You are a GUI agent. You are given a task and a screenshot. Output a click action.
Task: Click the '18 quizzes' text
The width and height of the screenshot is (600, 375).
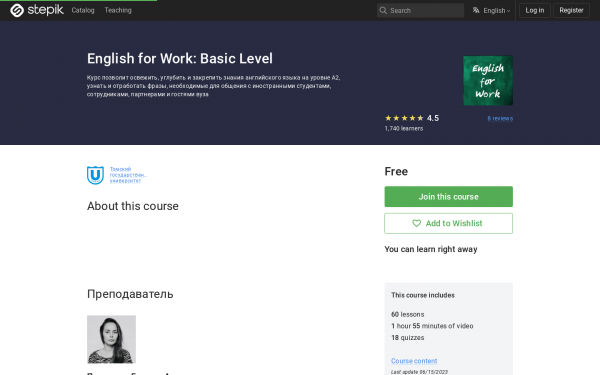pos(408,338)
